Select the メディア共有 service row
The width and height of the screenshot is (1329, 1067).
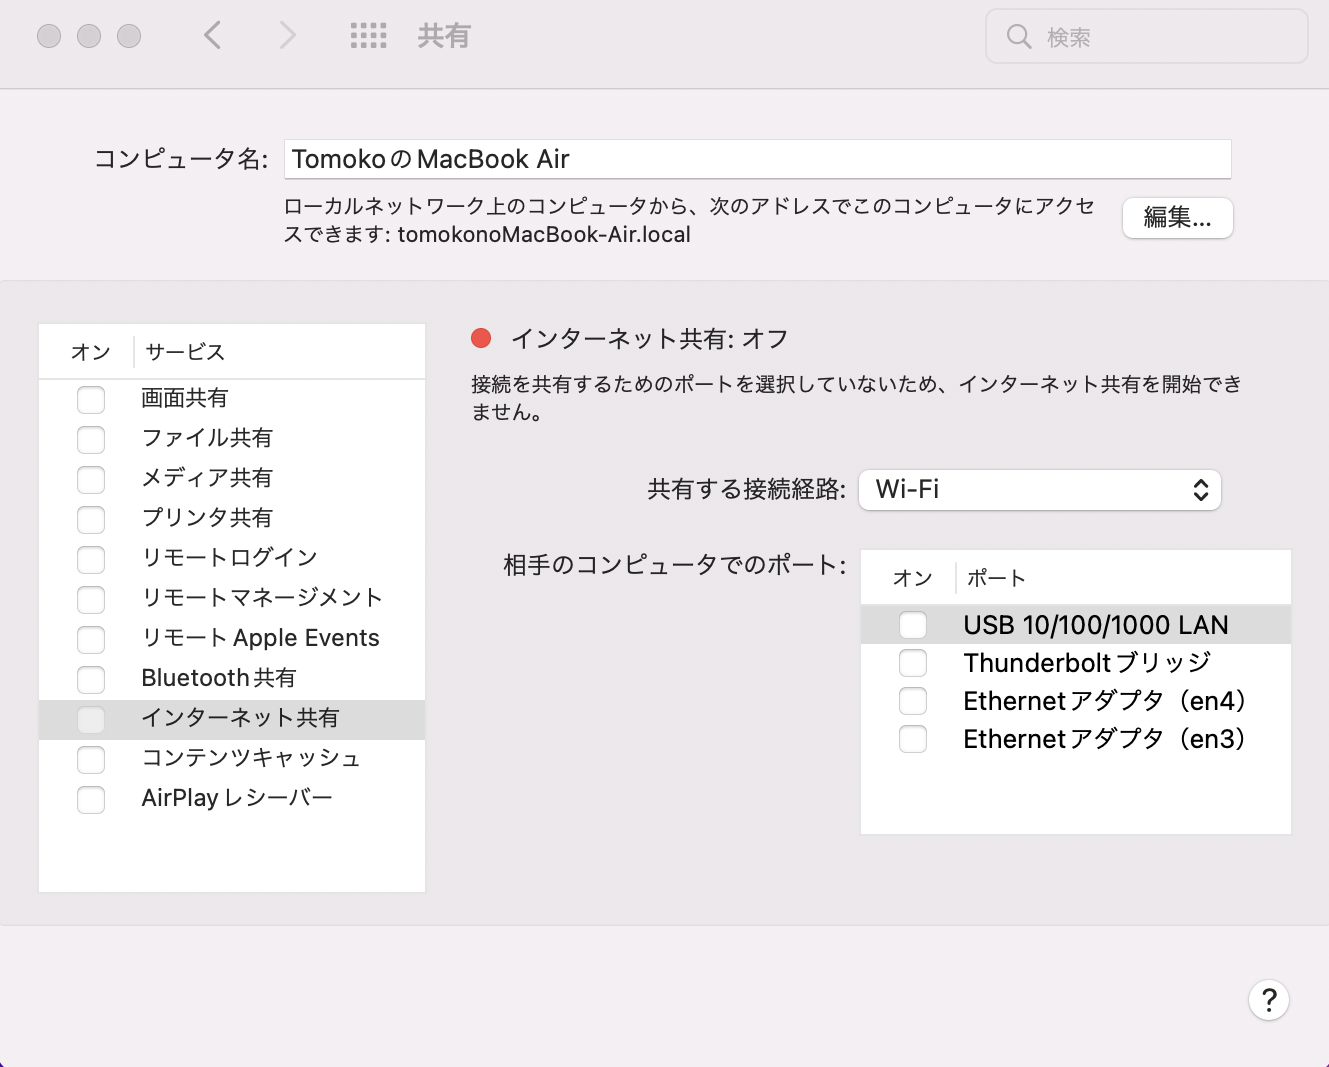[207, 478]
